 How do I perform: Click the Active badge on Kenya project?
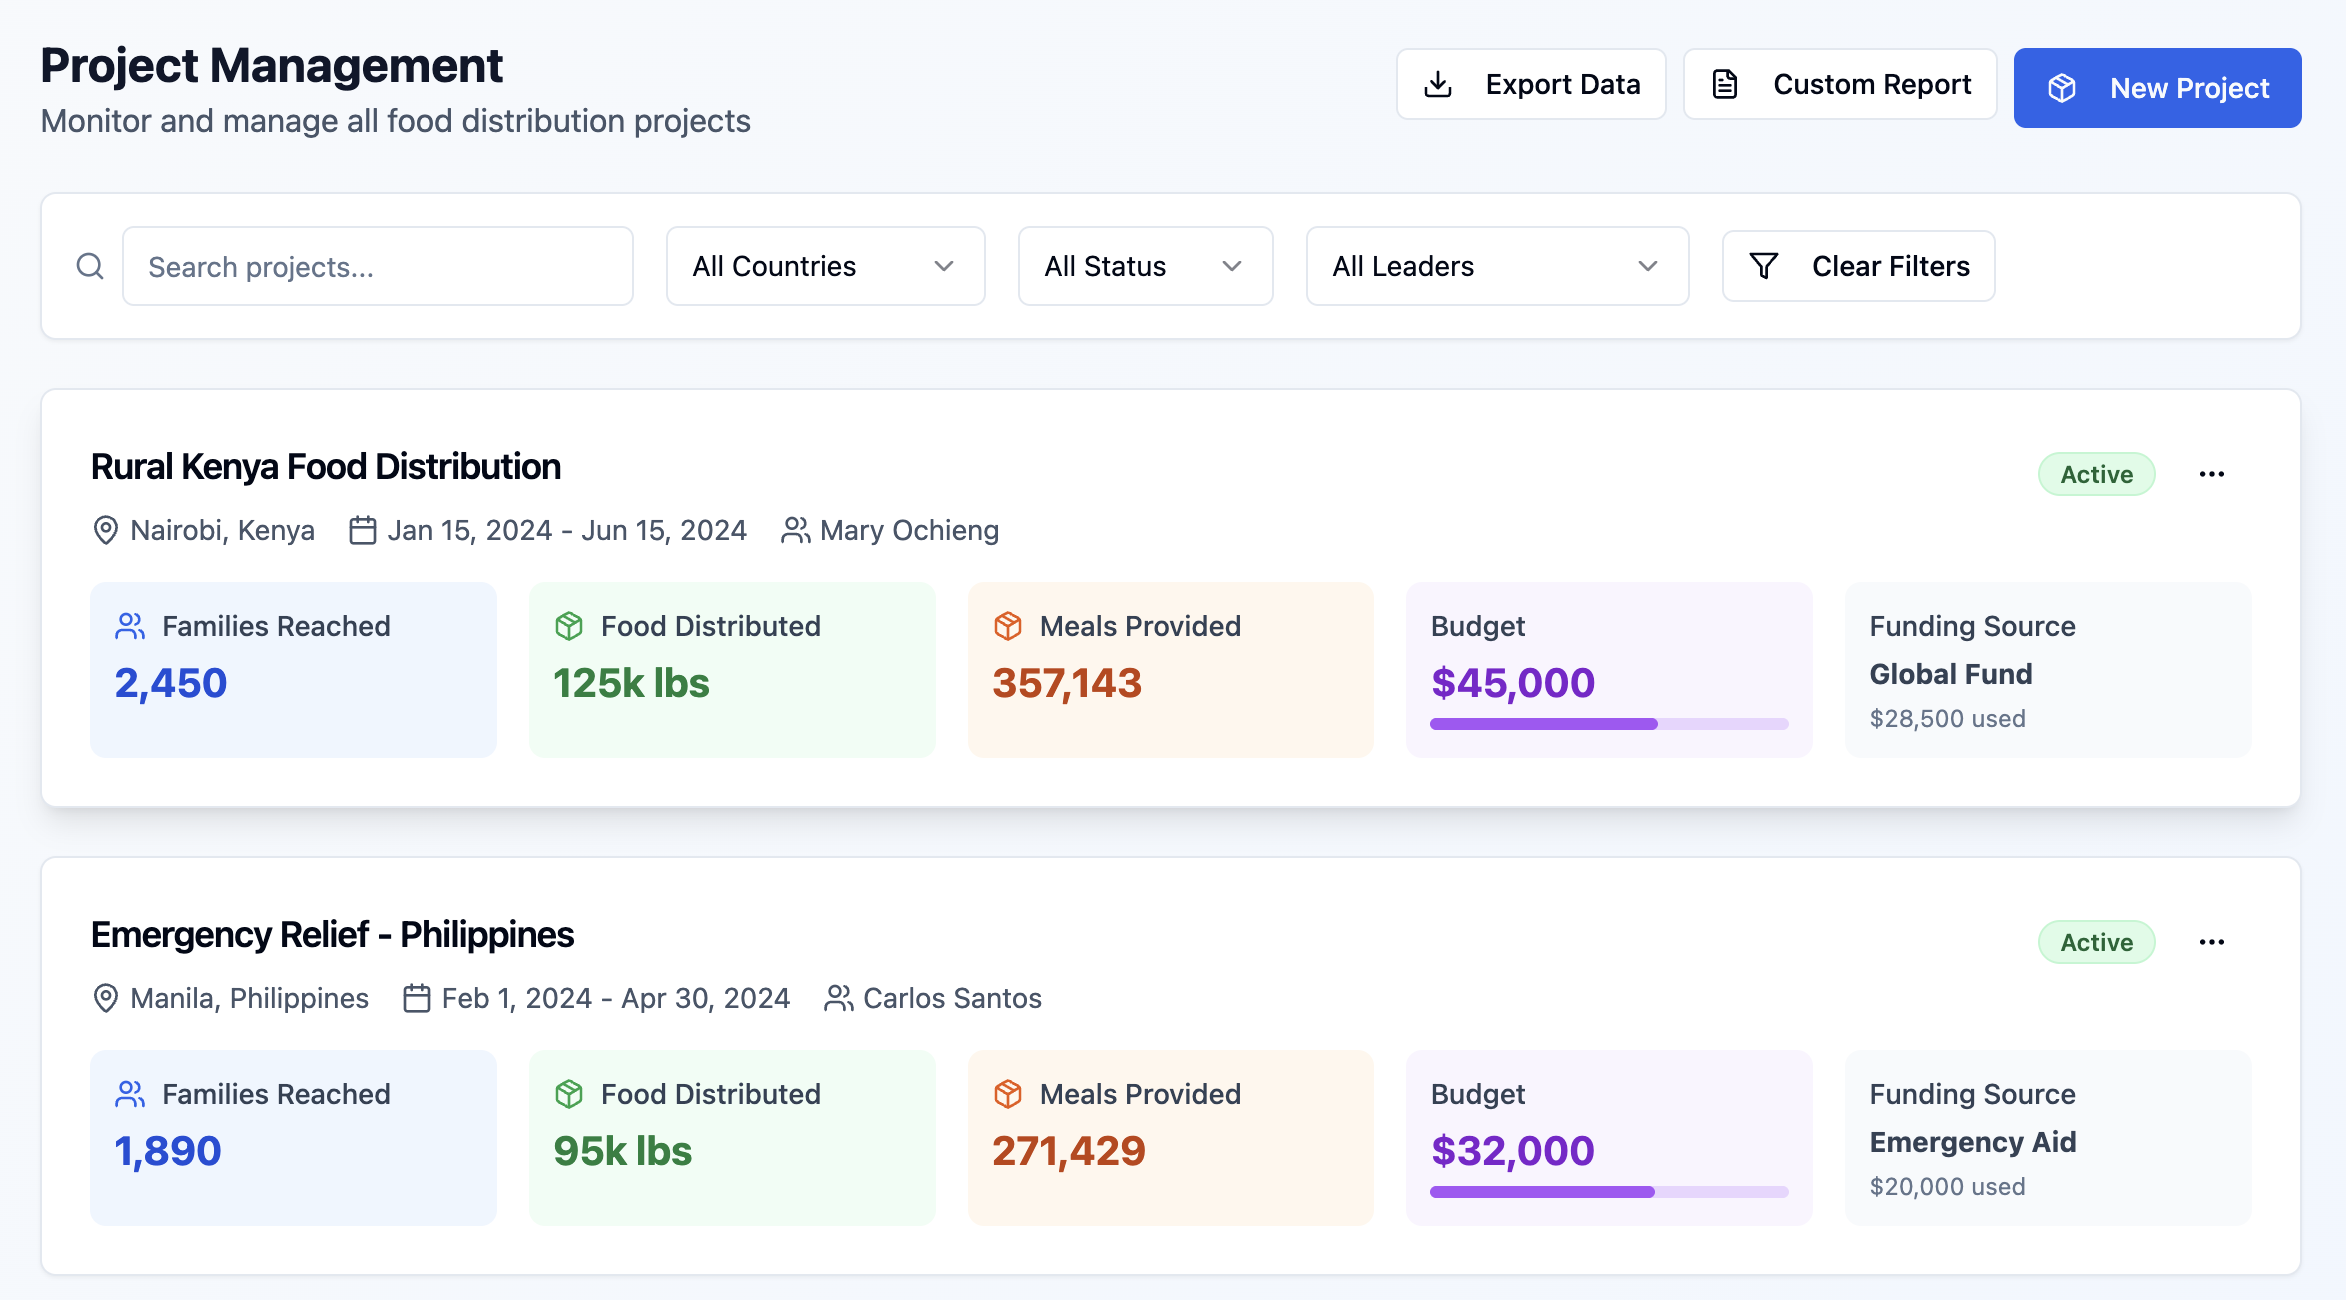coord(2096,474)
